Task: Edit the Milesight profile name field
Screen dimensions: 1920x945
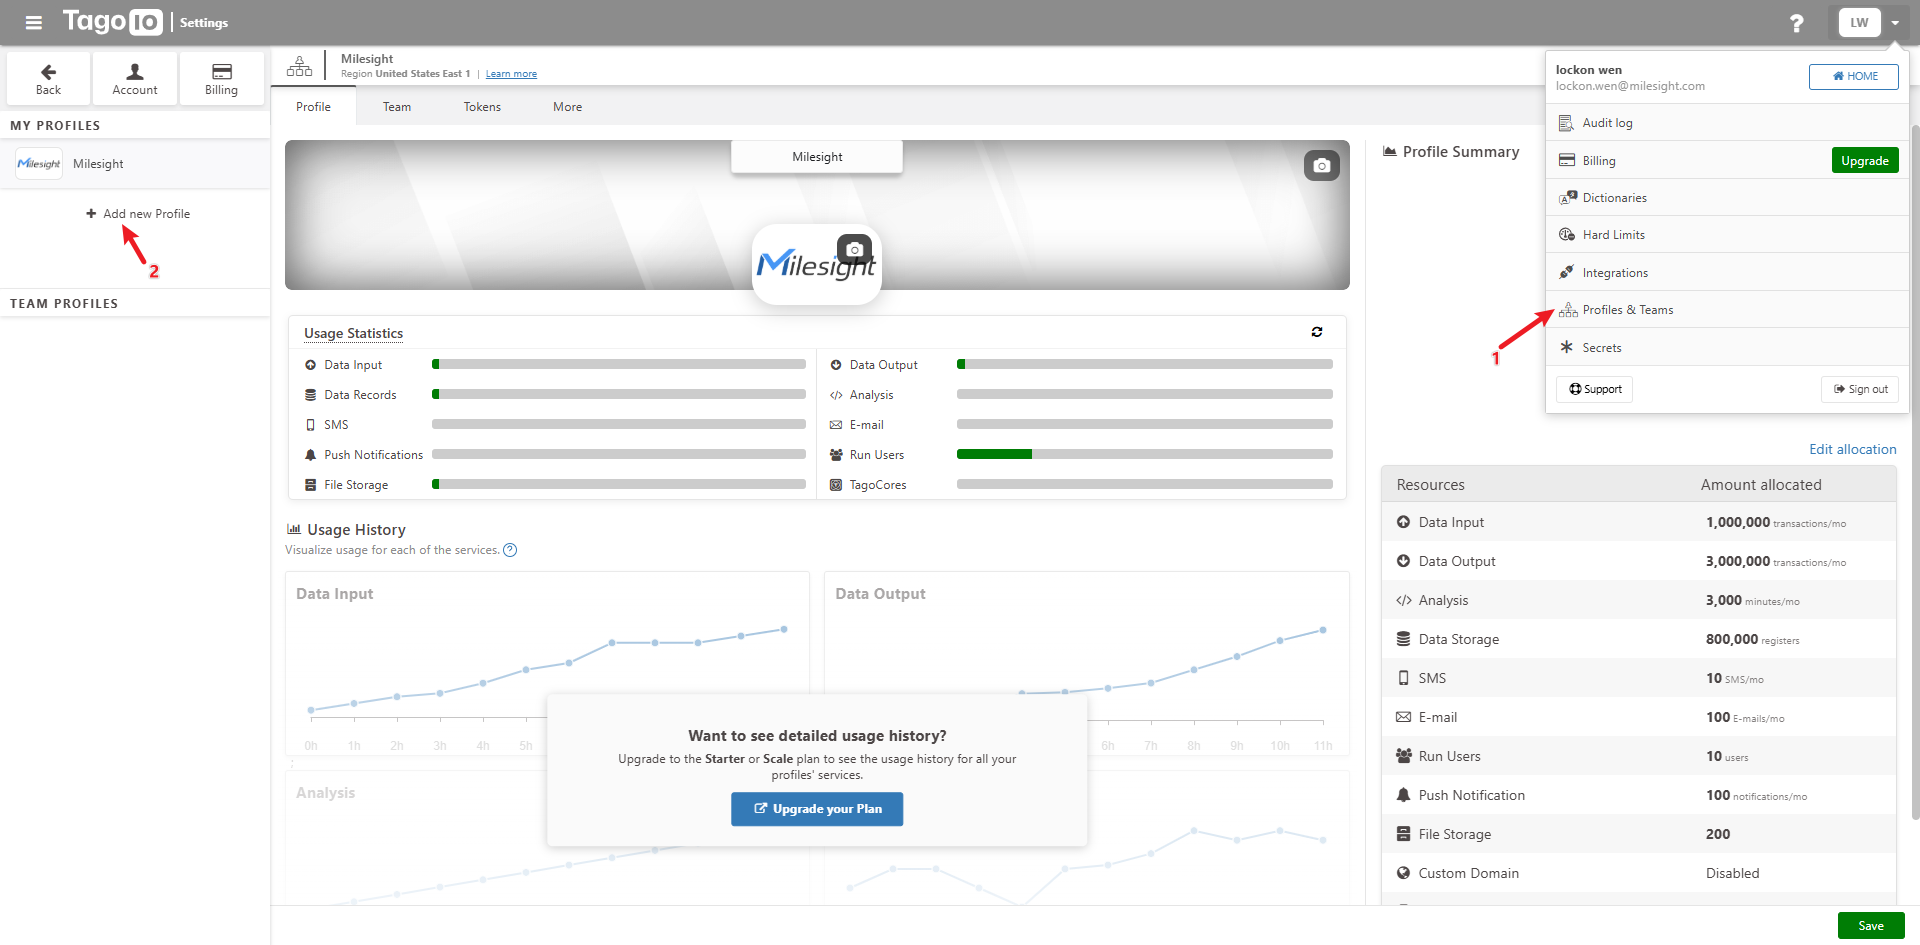Action: point(817,157)
